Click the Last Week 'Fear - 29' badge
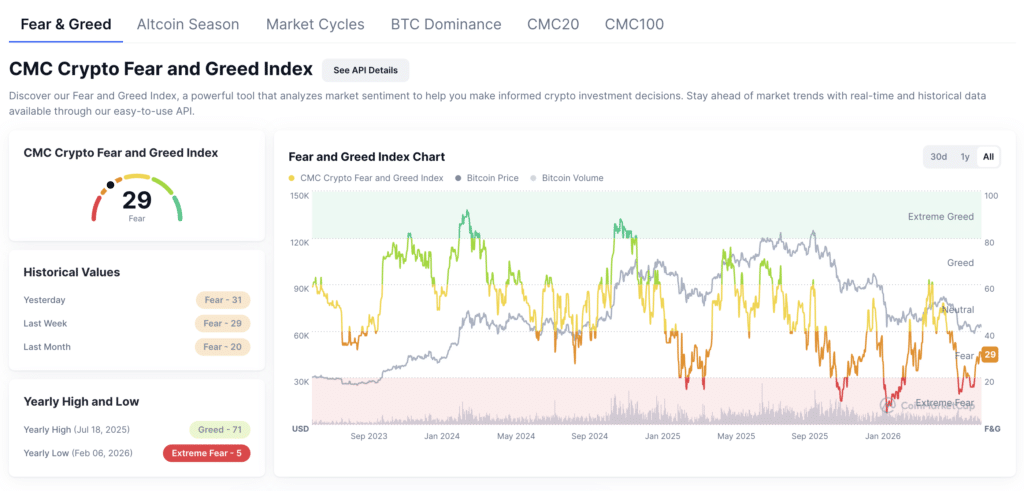 pyautogui.click(x=223, y=323)
